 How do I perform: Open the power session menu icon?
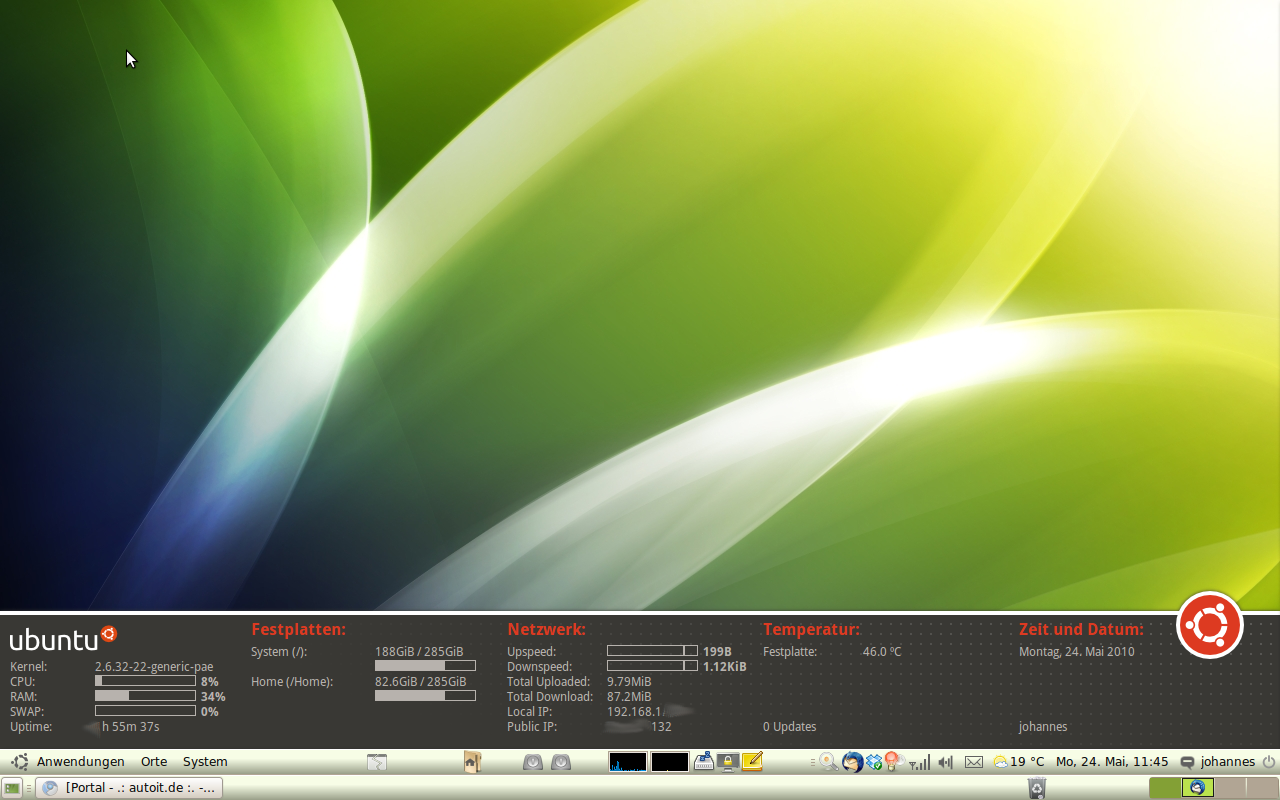tap(1269, 762)
